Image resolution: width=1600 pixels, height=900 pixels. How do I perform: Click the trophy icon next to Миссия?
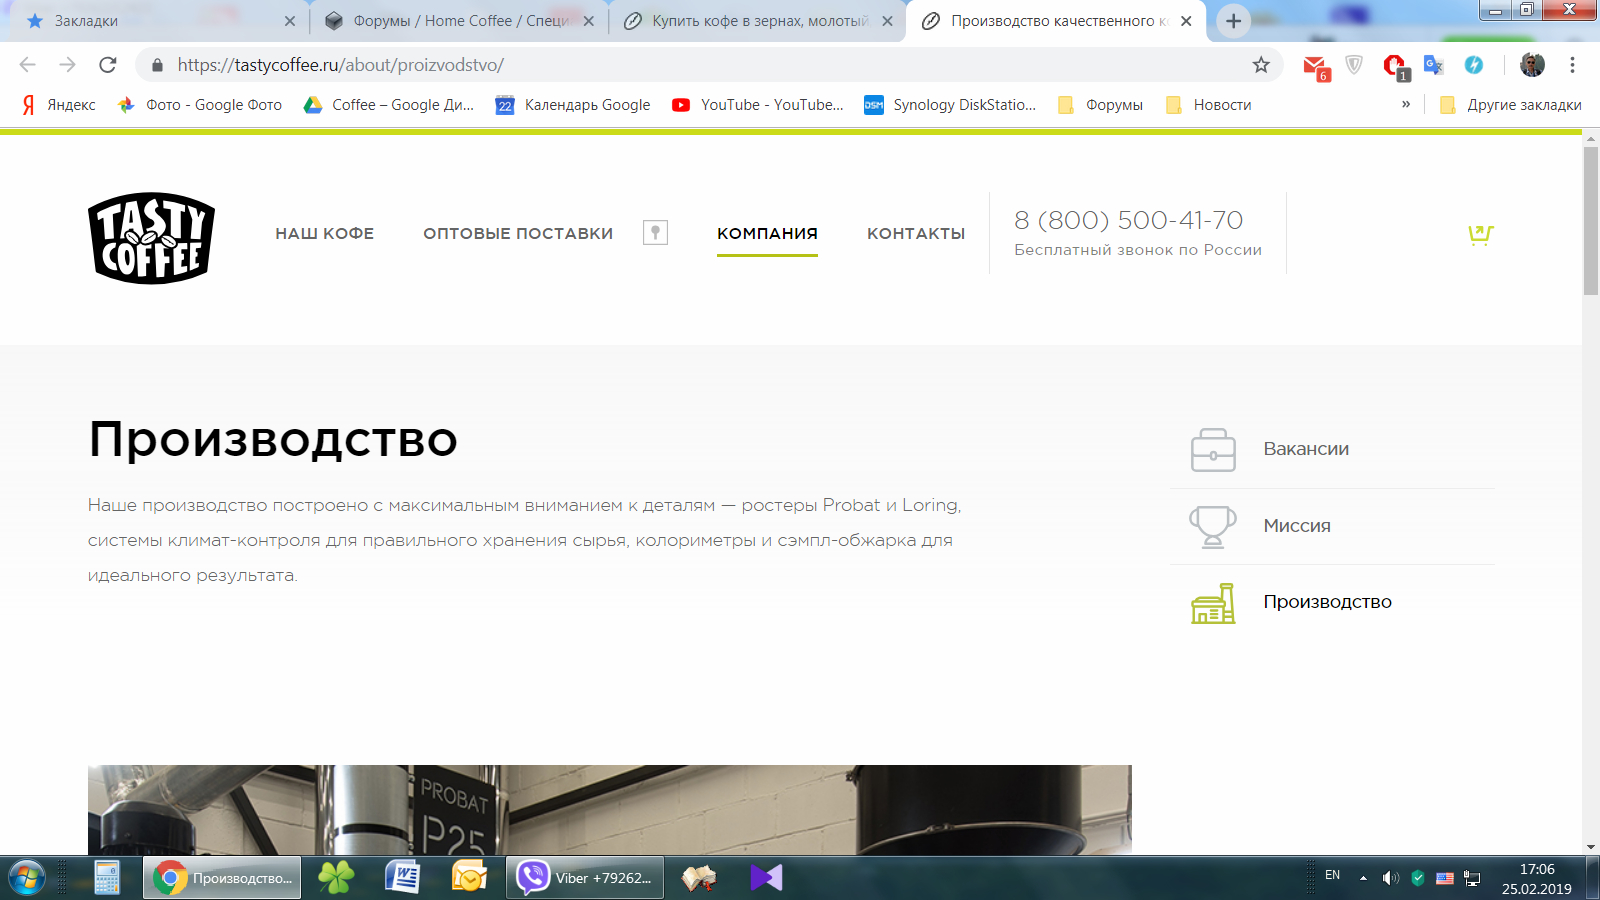(1213, 526)
